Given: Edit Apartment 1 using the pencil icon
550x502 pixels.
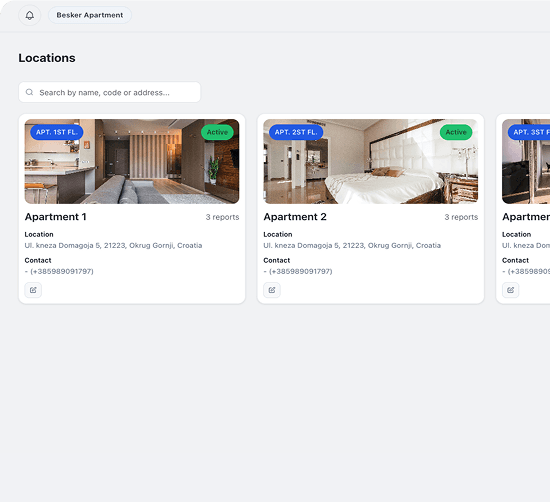Looking at the screenshot, I should click(33, 290).
